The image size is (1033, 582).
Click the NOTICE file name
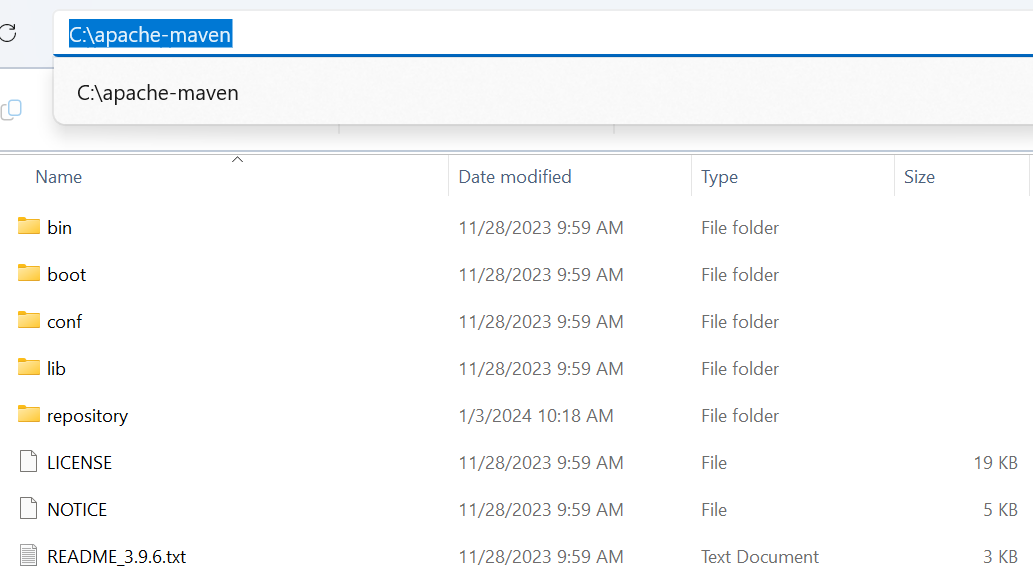[x=77, y=509]
